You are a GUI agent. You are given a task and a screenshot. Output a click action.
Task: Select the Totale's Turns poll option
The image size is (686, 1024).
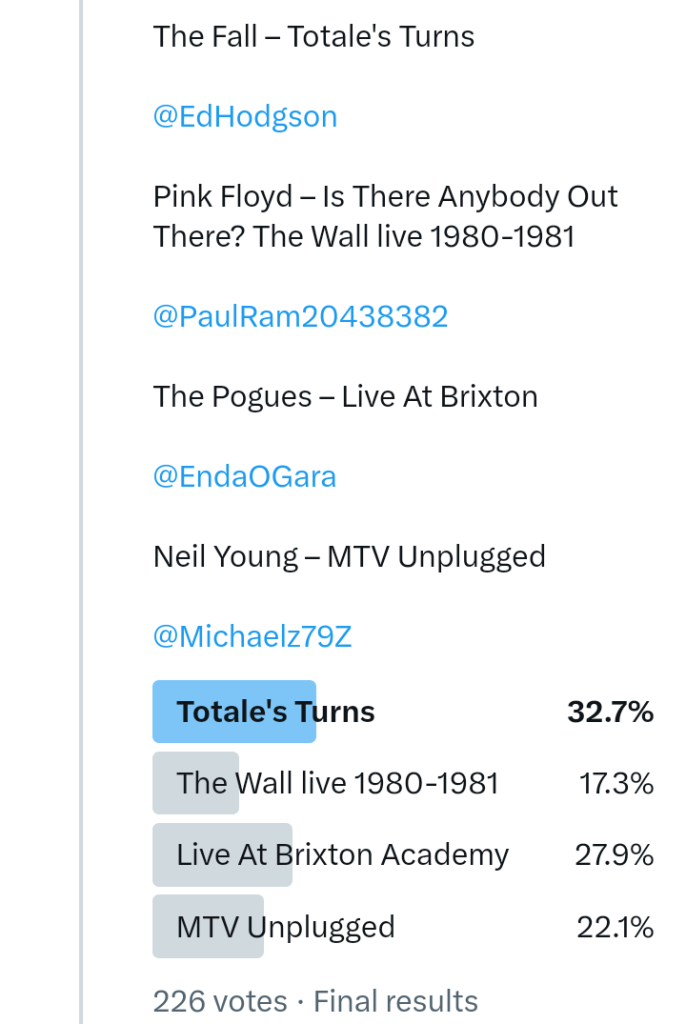tap(276, 712)
